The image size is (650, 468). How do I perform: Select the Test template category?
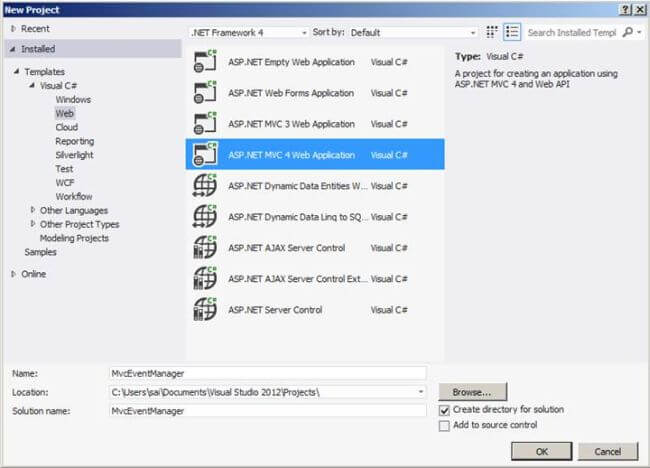coord(64,169)
